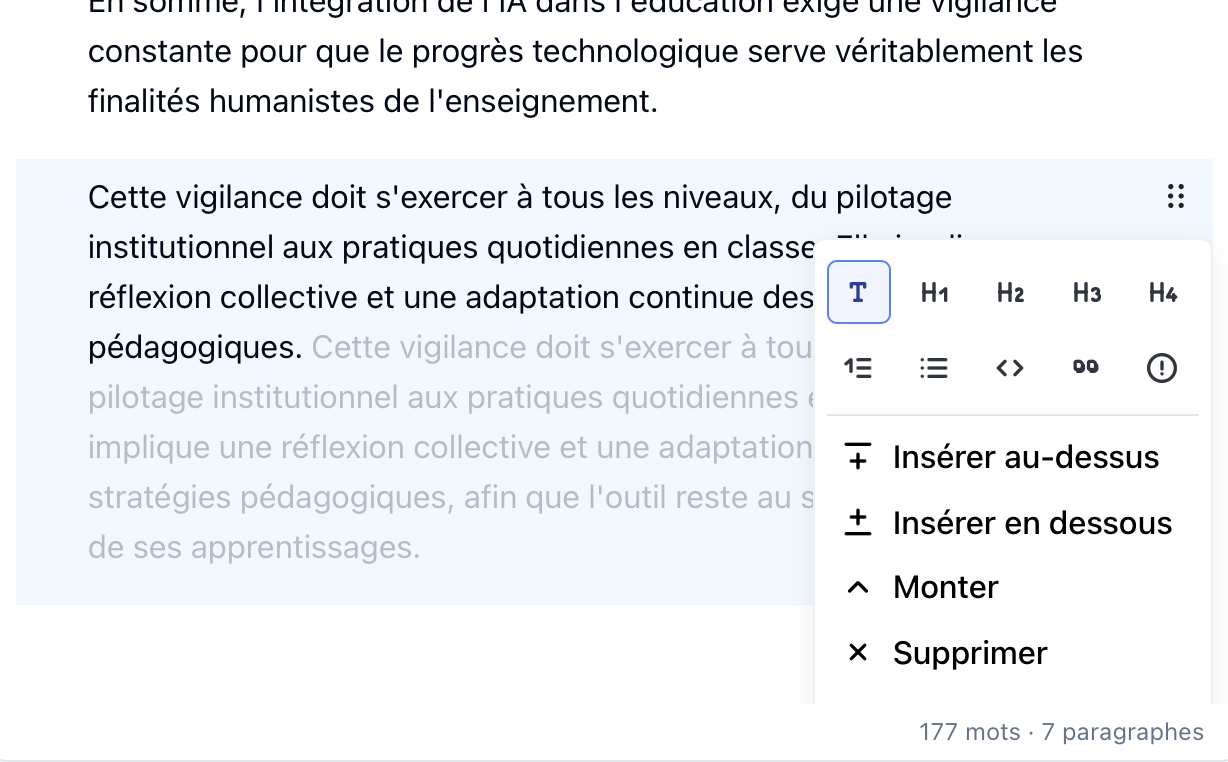Set block to Heading 1
The width and height of the screenshot is (1228, 762).
(x=934, y=292)
